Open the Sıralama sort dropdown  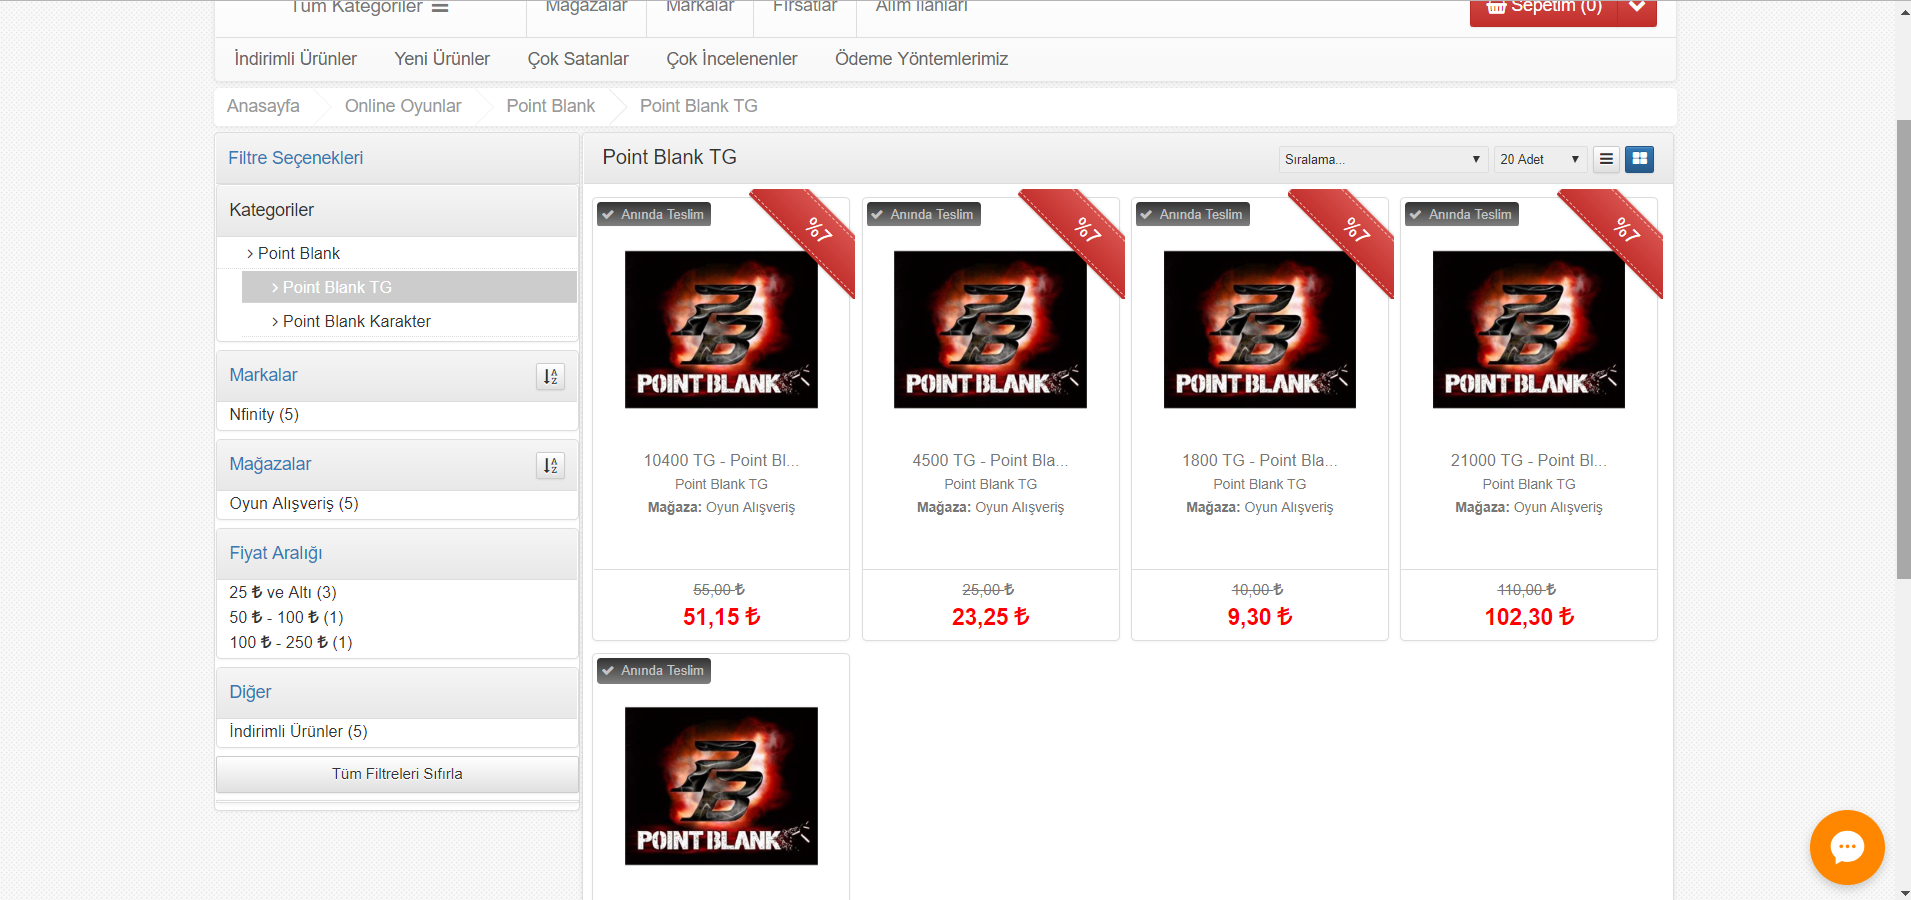click(x=1383, y=159)
